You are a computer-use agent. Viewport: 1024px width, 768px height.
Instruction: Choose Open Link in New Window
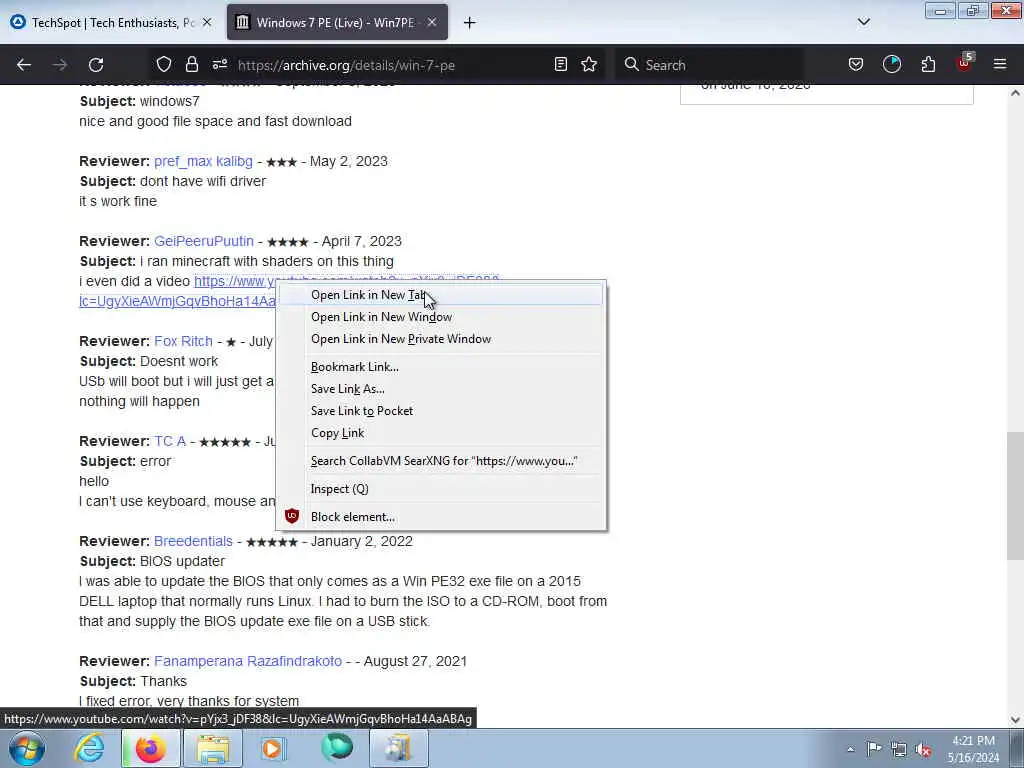tap(441, 317)
